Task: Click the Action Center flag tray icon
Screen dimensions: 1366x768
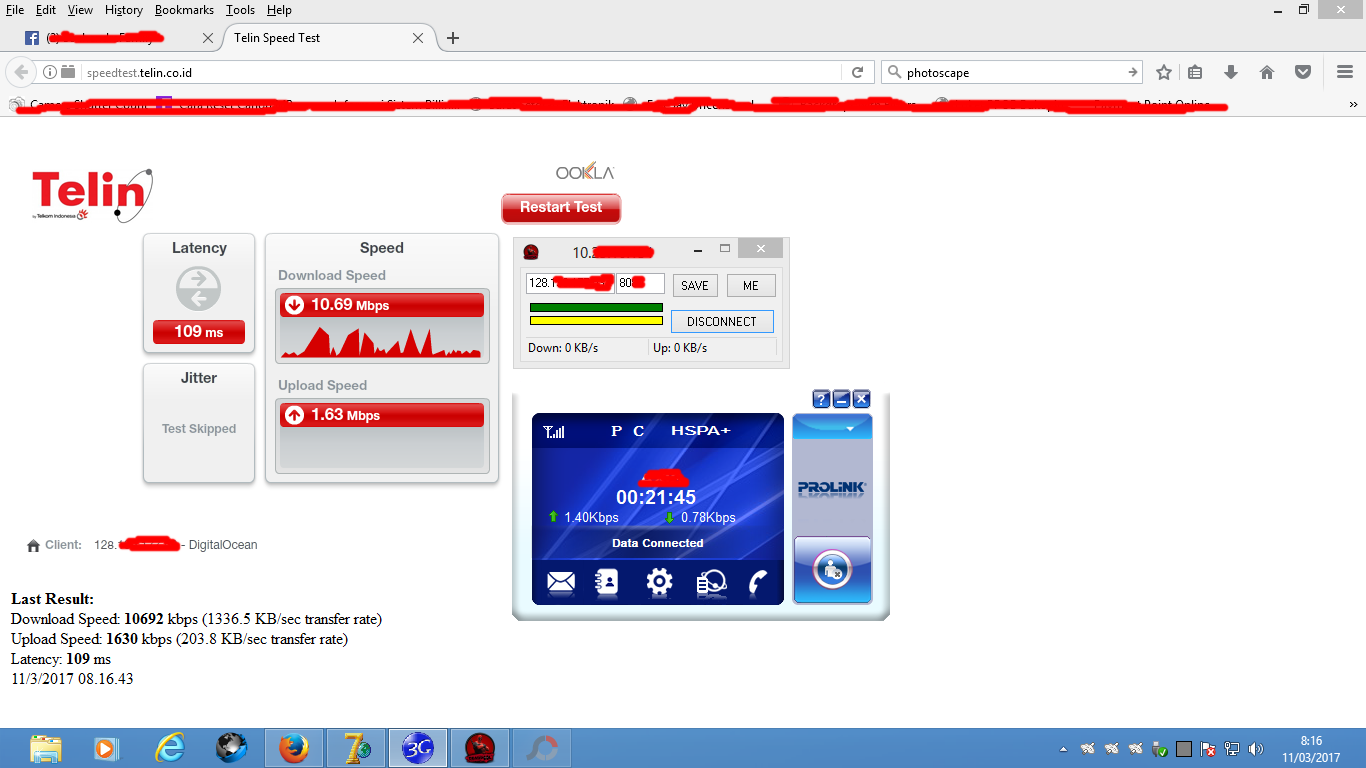Action: 1208,748
